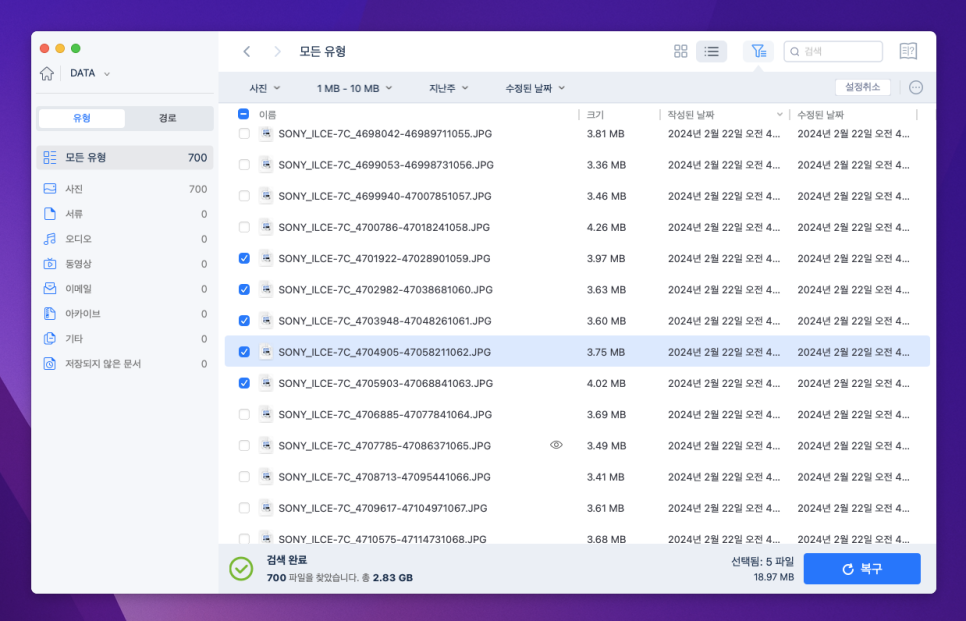Image resolution: width=966 pixels, height=621 pixels.
Task: Open the DATA drive dropdown
Action: point(90,73)
